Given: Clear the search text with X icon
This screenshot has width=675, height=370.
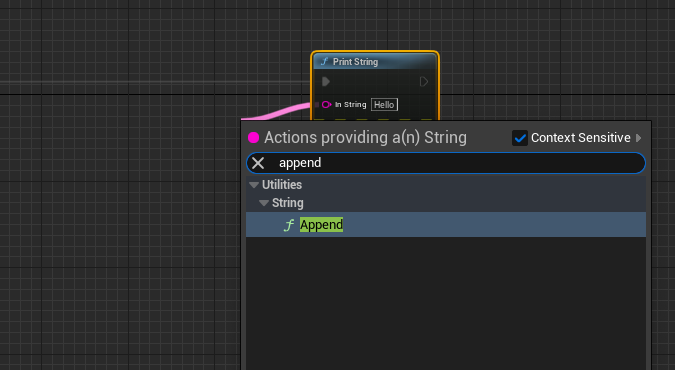Looking at the screenshot, I should (x=258, y=163).
